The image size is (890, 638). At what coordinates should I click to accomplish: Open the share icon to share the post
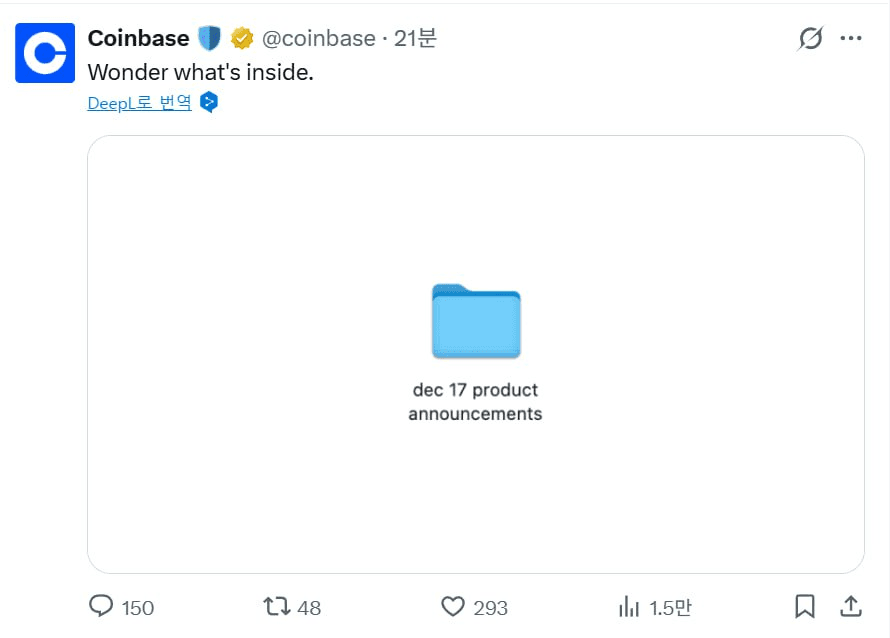pos(850,606)
